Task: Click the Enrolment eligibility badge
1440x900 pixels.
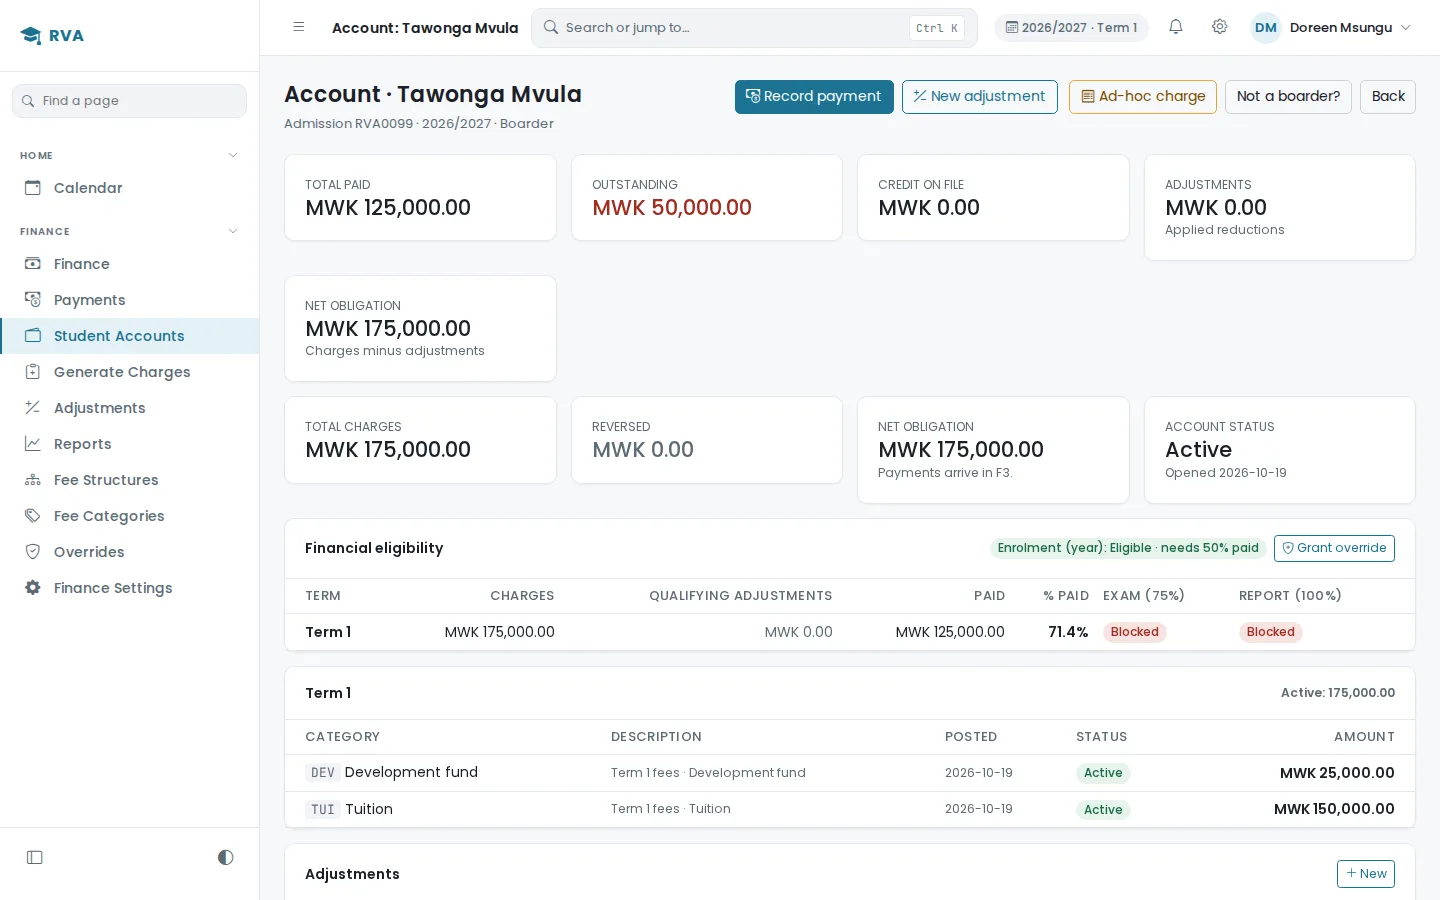Action: pyautogui.click(x=1128, y=548)
